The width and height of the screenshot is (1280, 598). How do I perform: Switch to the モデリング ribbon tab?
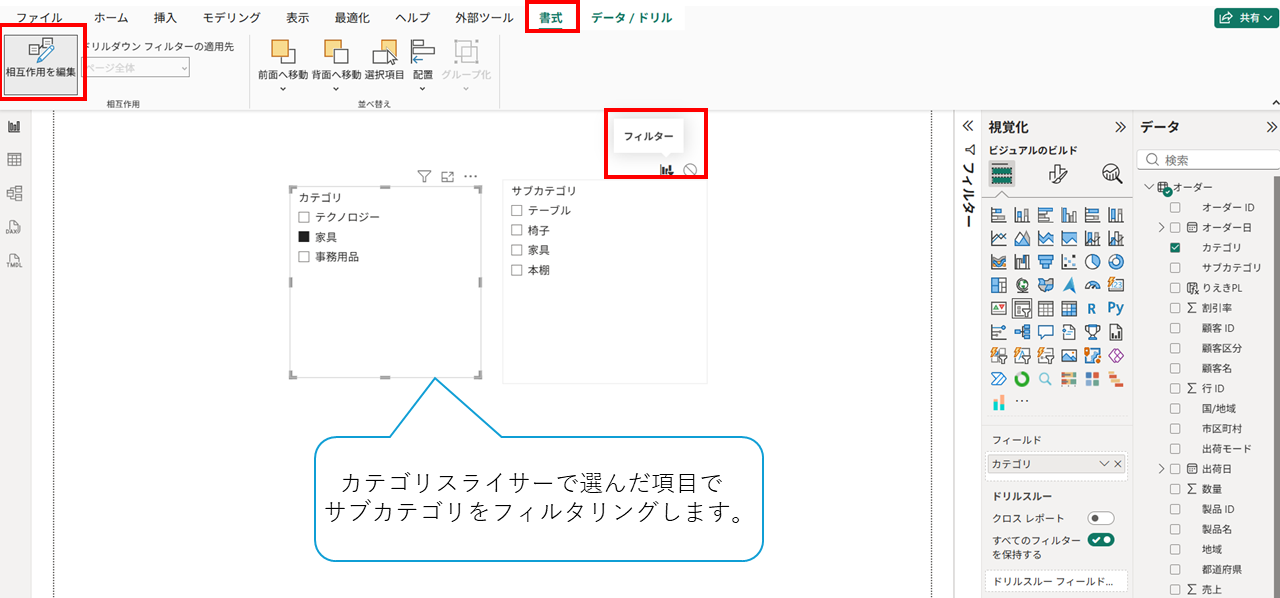tap(231, 18)
